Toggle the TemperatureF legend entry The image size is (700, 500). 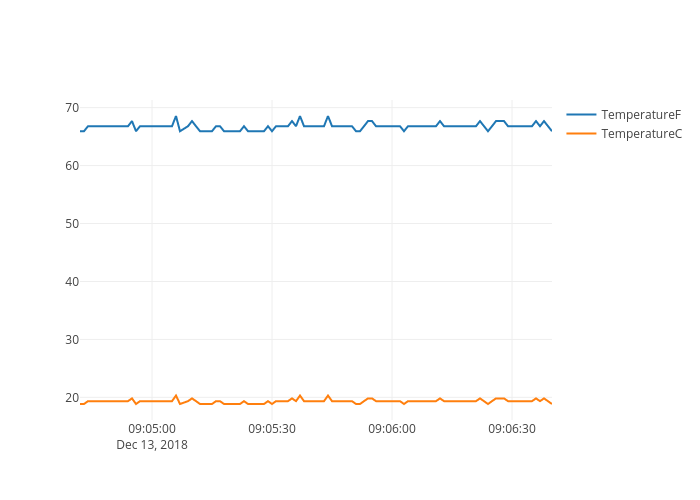(640, 114)
